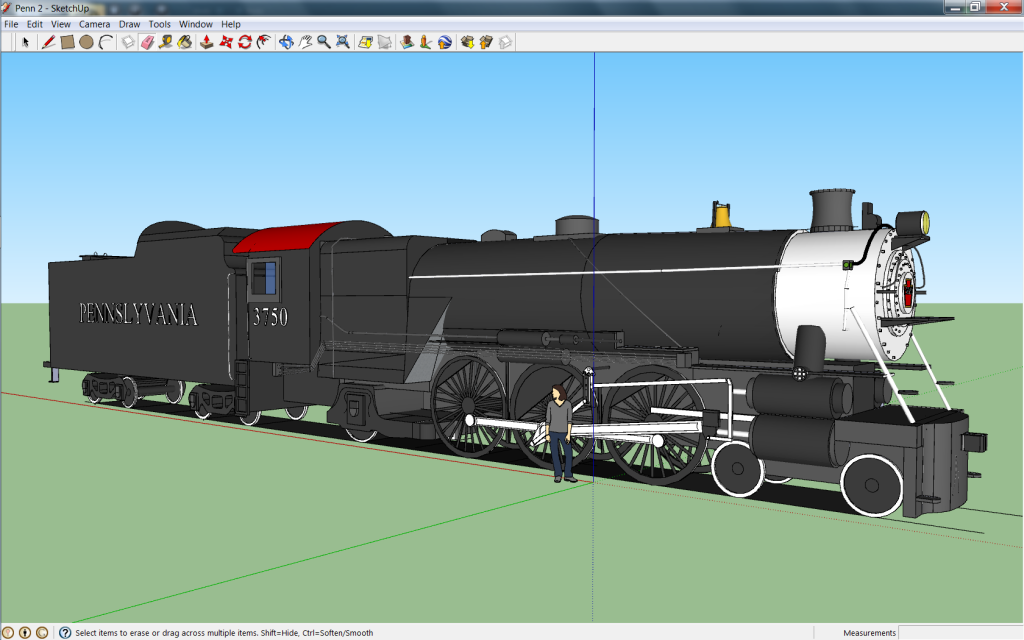Image resolution: width=1024 pixels, height=640 pixels.
Task: Click the red cab roof of locomotive
Action: (x=285, y=237)
